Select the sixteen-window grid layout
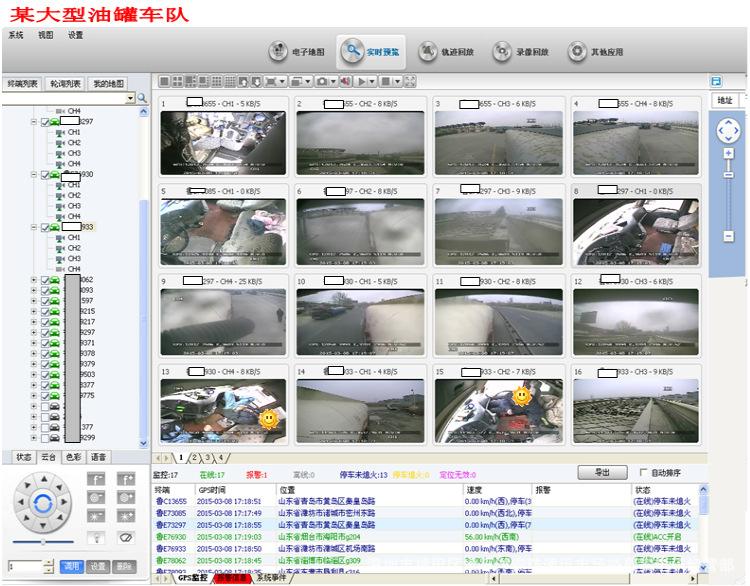Image resolution: width=750 pixels, height=586 pixels. tap(230, 81)
